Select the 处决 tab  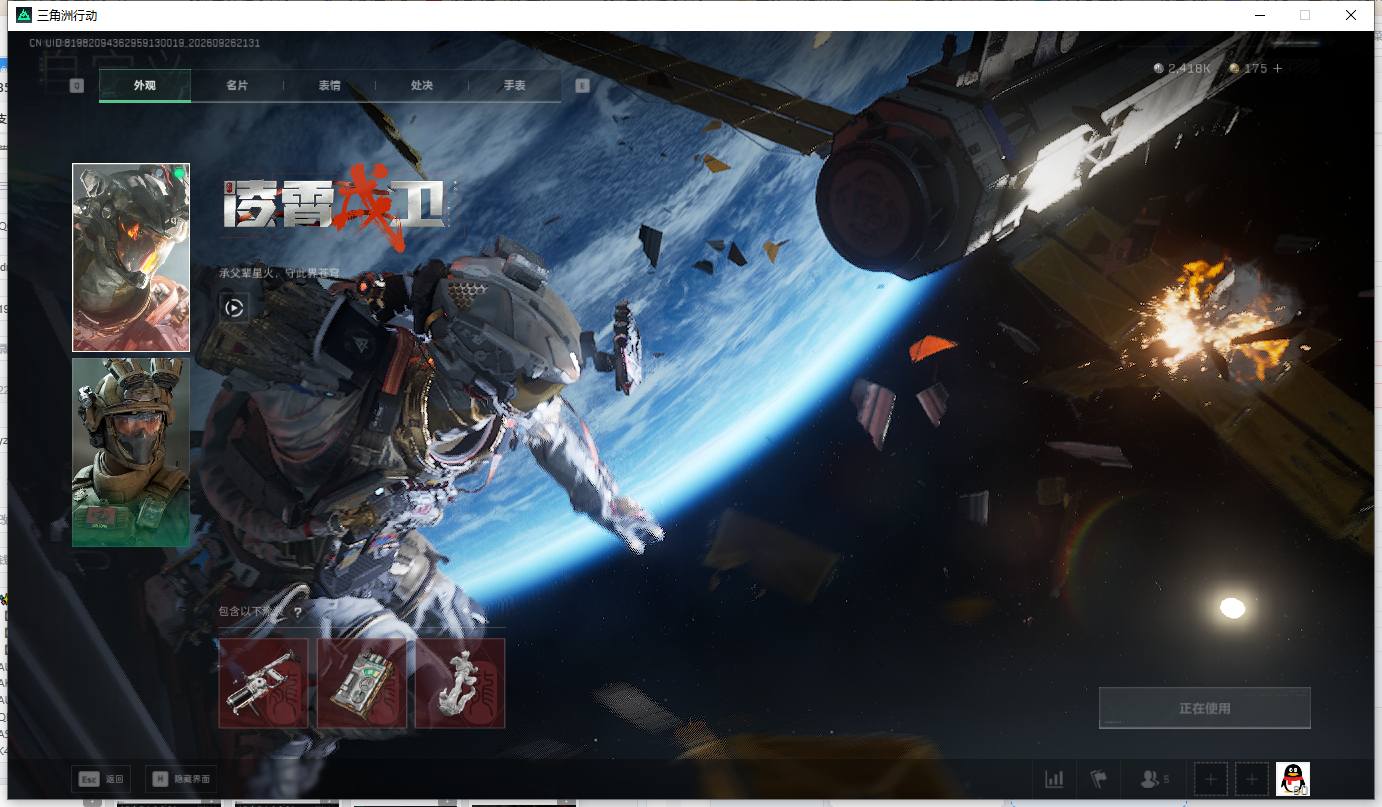pos(422,86)
